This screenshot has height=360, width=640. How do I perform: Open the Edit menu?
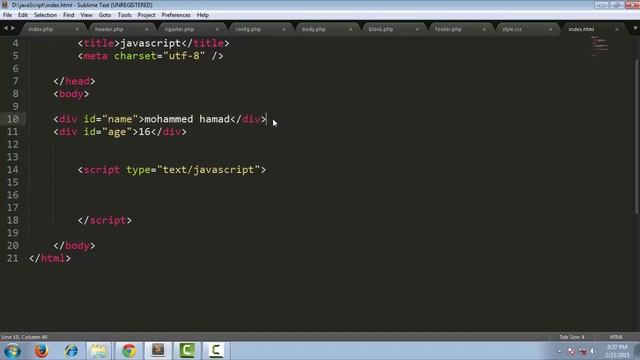(22, 15)
